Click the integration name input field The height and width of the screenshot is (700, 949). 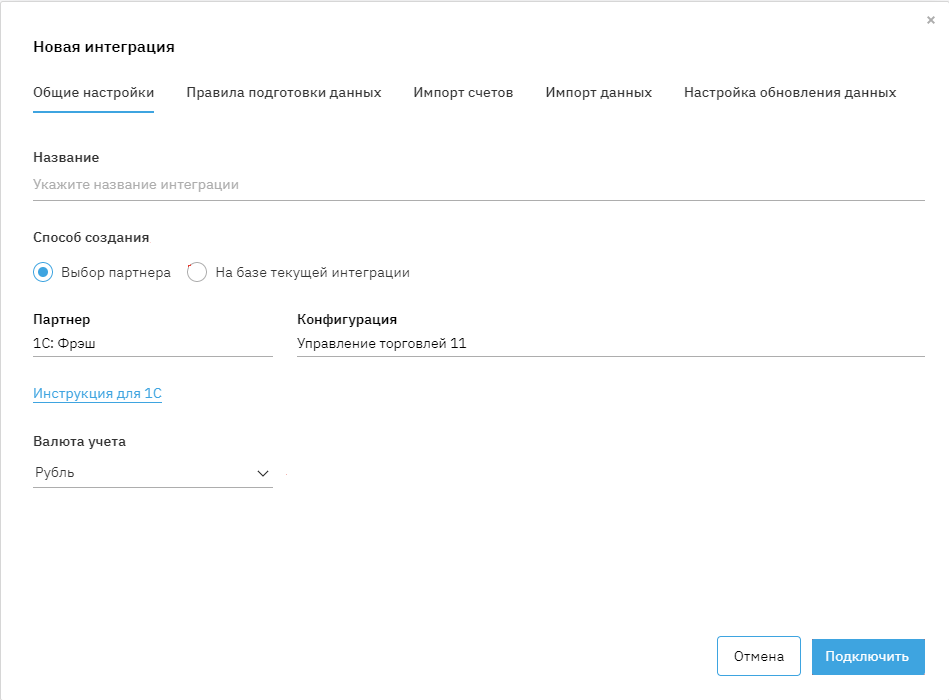click(478, 185)
